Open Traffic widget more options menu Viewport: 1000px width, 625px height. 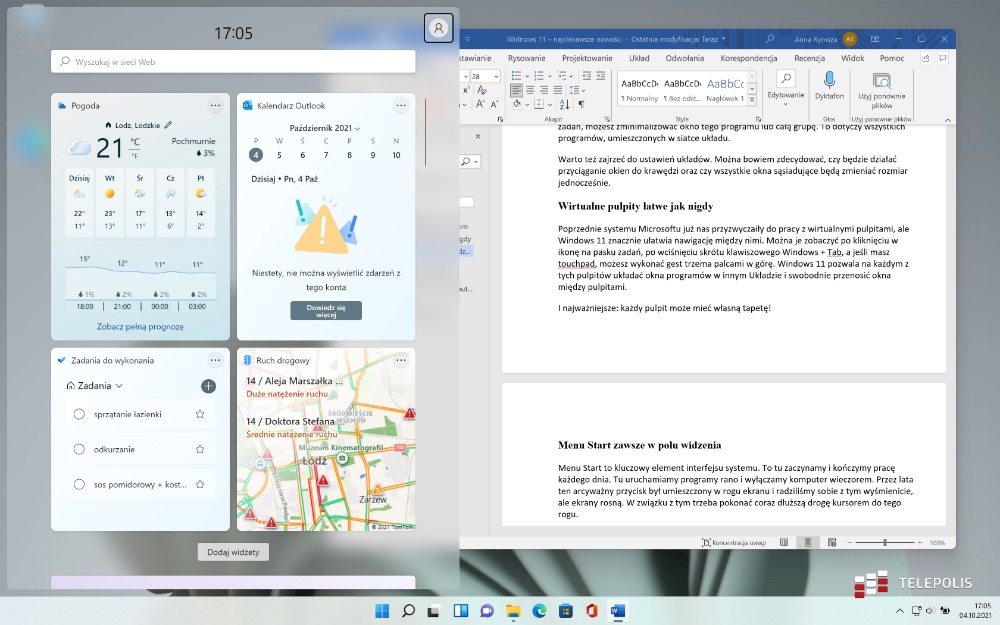[x=401, y=360]
